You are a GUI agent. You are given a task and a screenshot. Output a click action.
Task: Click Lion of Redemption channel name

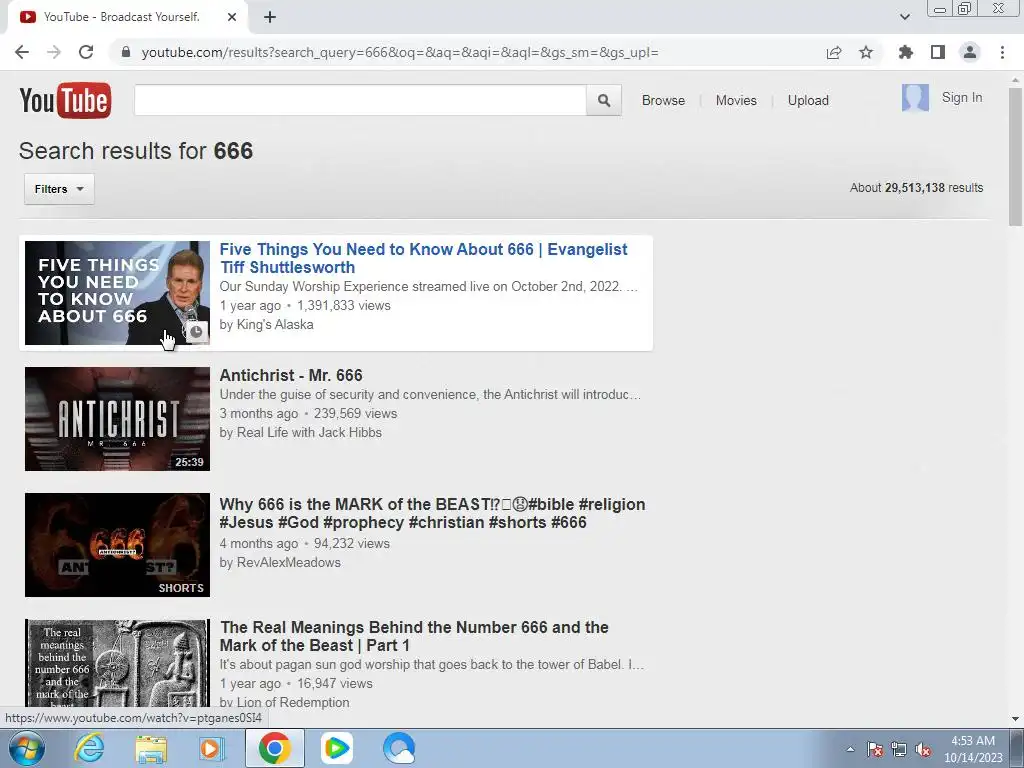(293, 702)
